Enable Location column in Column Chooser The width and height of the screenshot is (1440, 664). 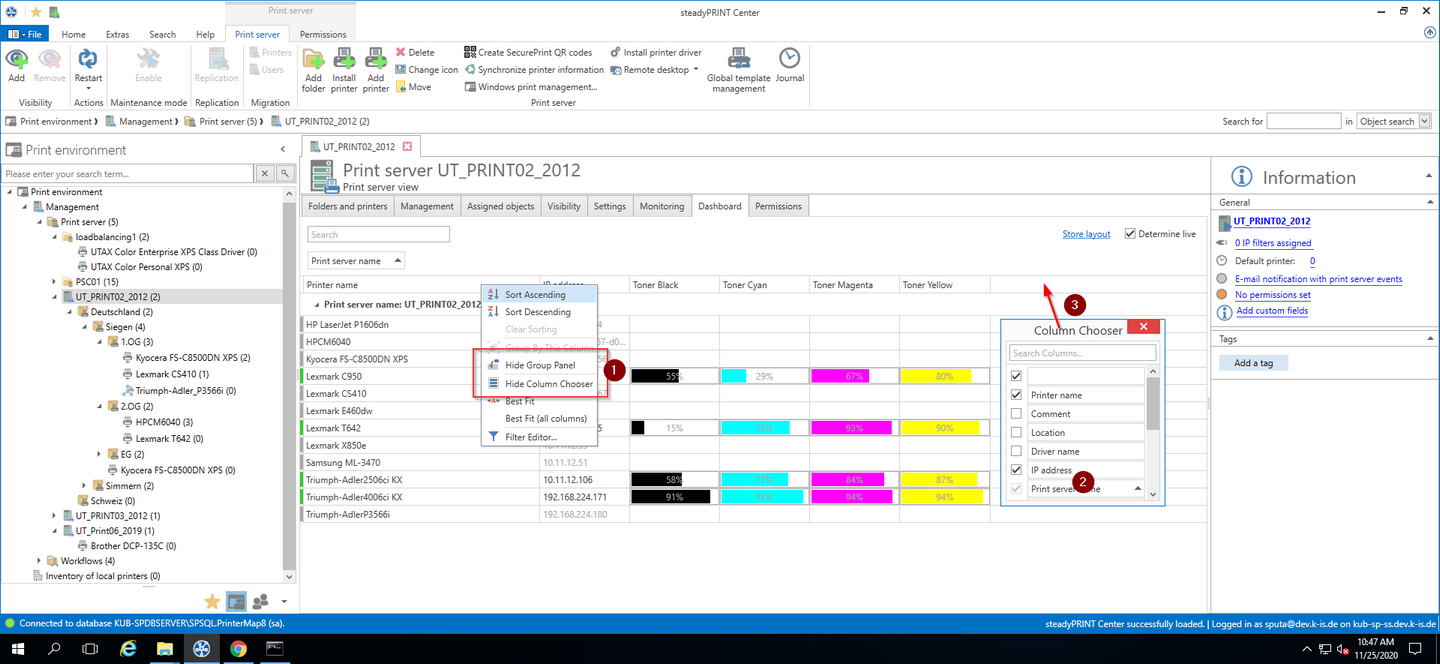tap(1017, 433)
